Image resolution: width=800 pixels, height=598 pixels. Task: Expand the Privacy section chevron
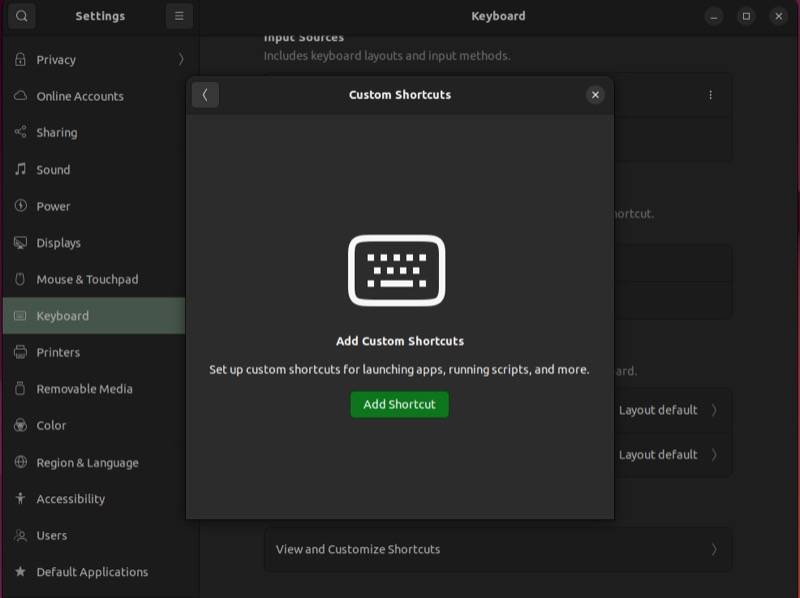181,59
